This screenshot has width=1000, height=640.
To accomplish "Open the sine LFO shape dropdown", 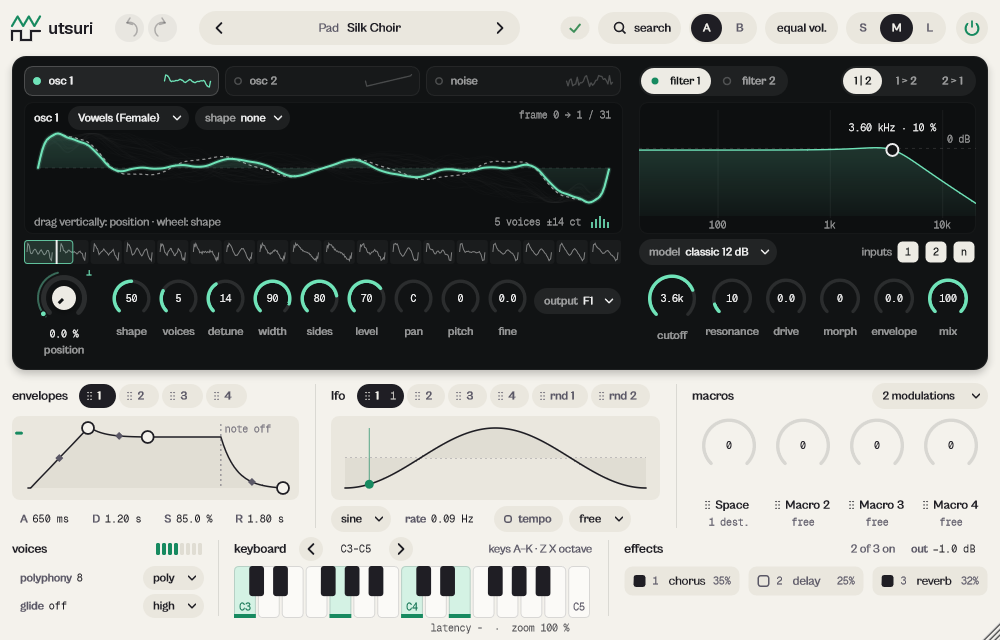I will (x=361, y=519).
